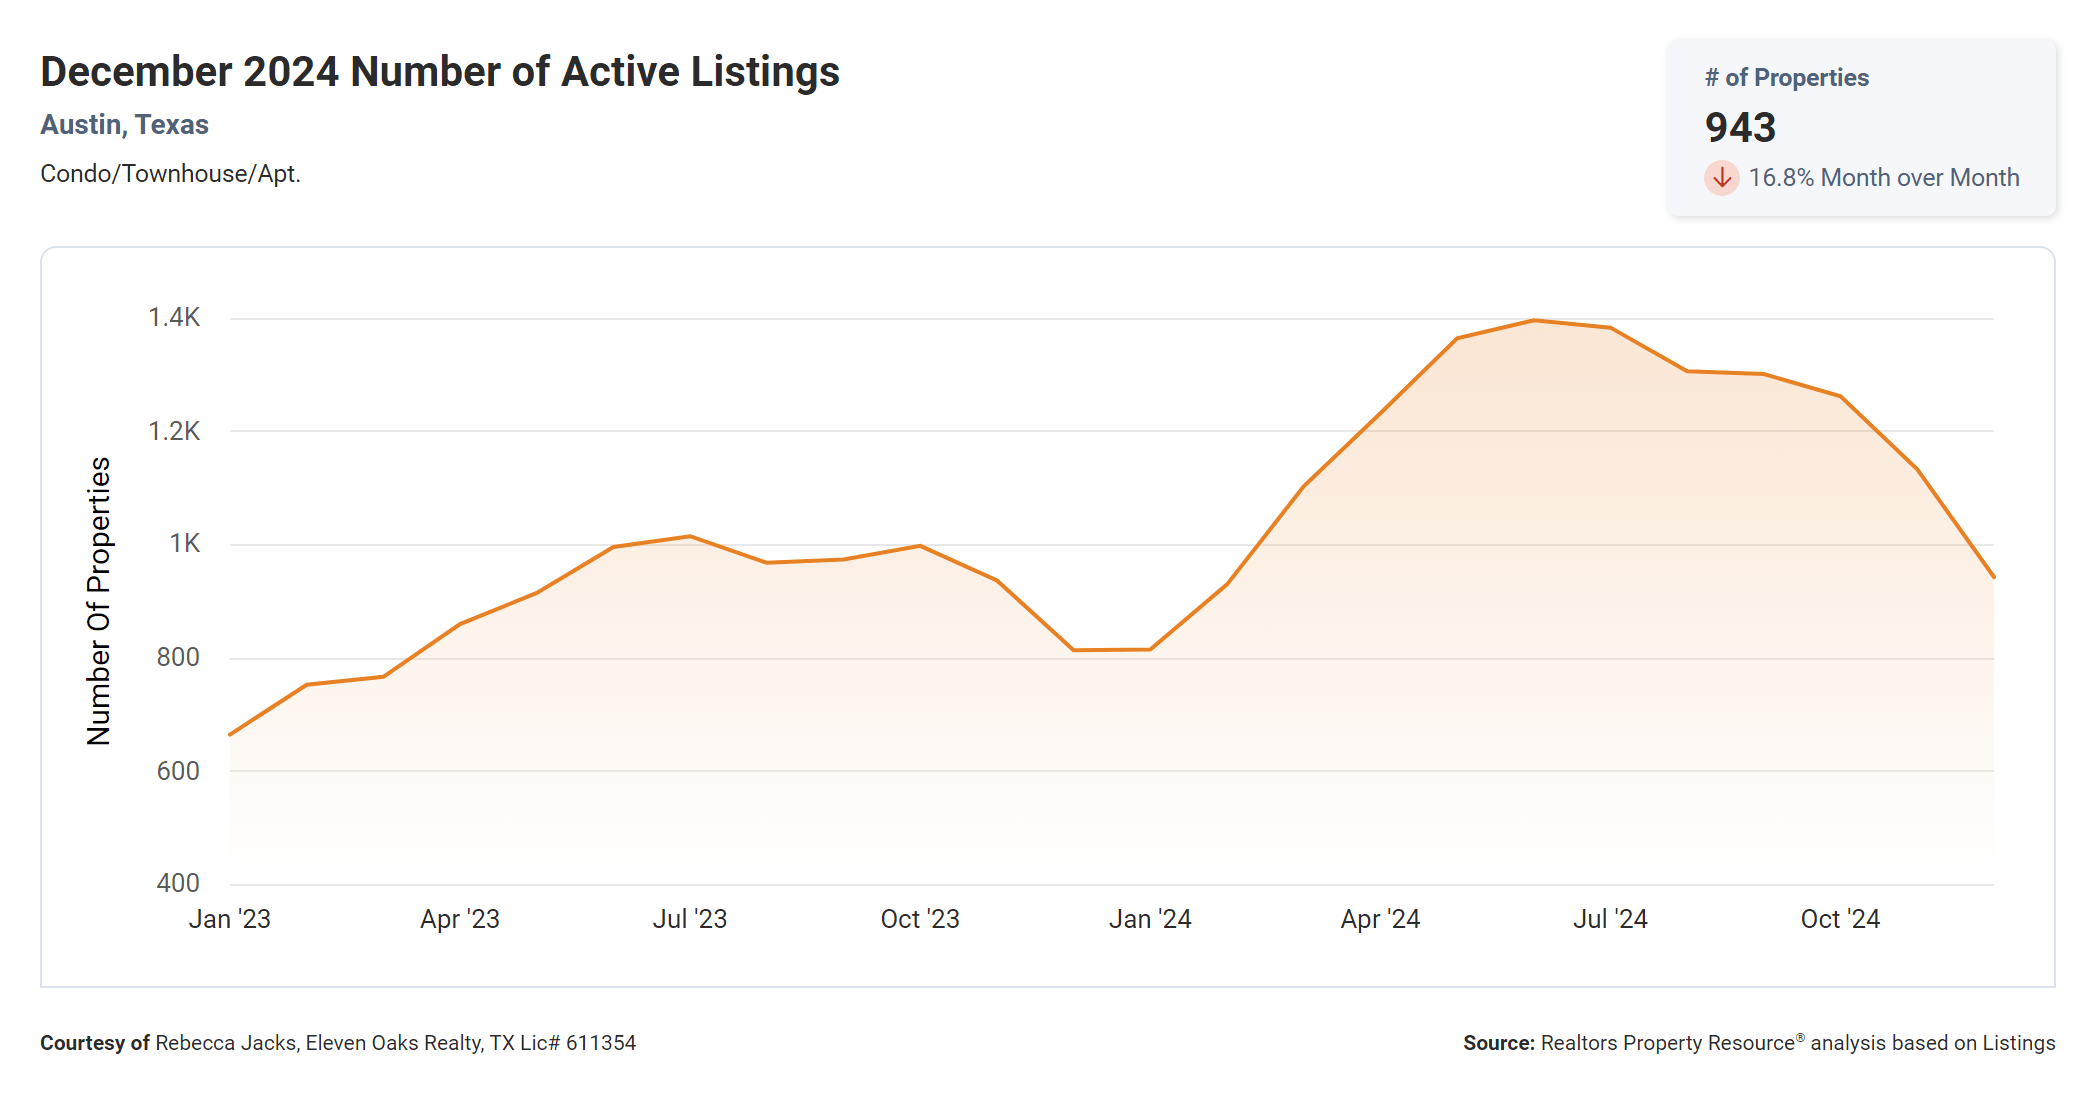Click the Jul '23 x-axis label
Image resolution: width=2096 pixels, height=1100 pixels.
pyautogui.click(x=690, y=919)
